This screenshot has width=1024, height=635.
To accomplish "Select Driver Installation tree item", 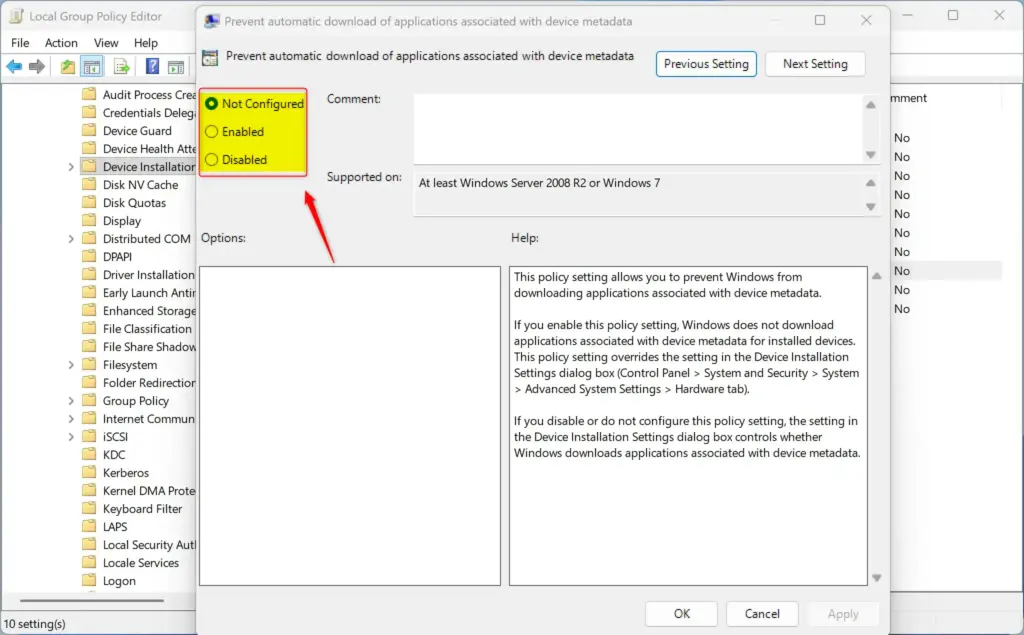I will pos(149,274).
